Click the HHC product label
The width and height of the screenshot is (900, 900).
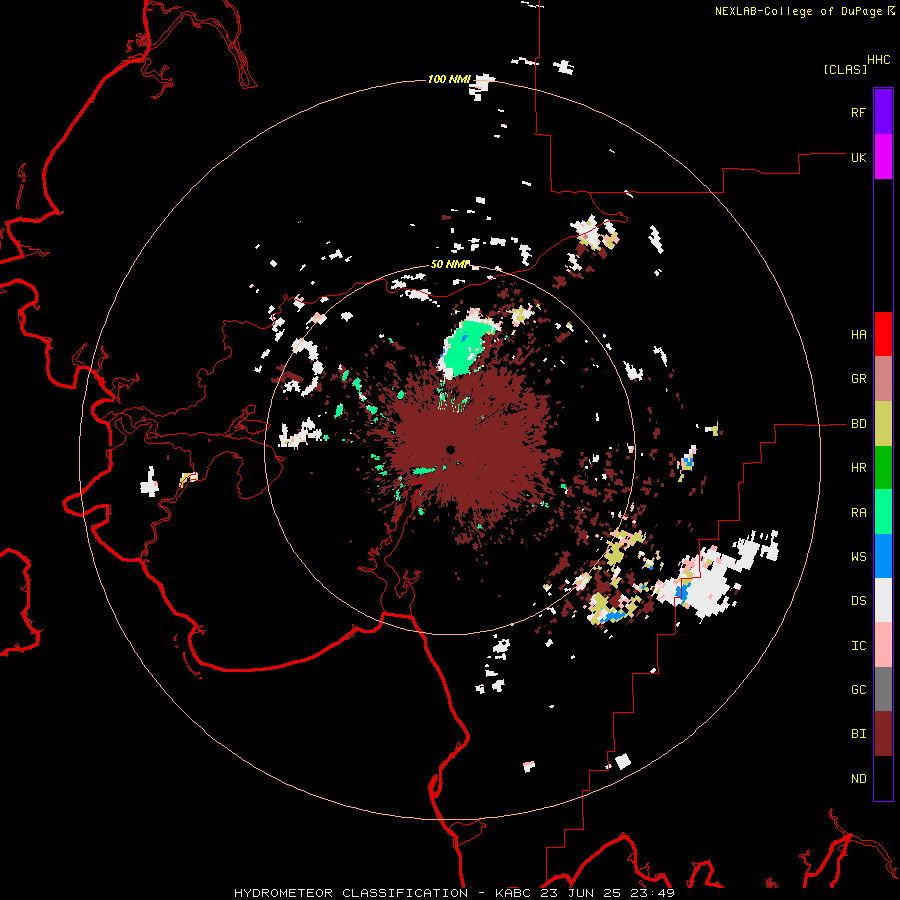pos(879,60)
